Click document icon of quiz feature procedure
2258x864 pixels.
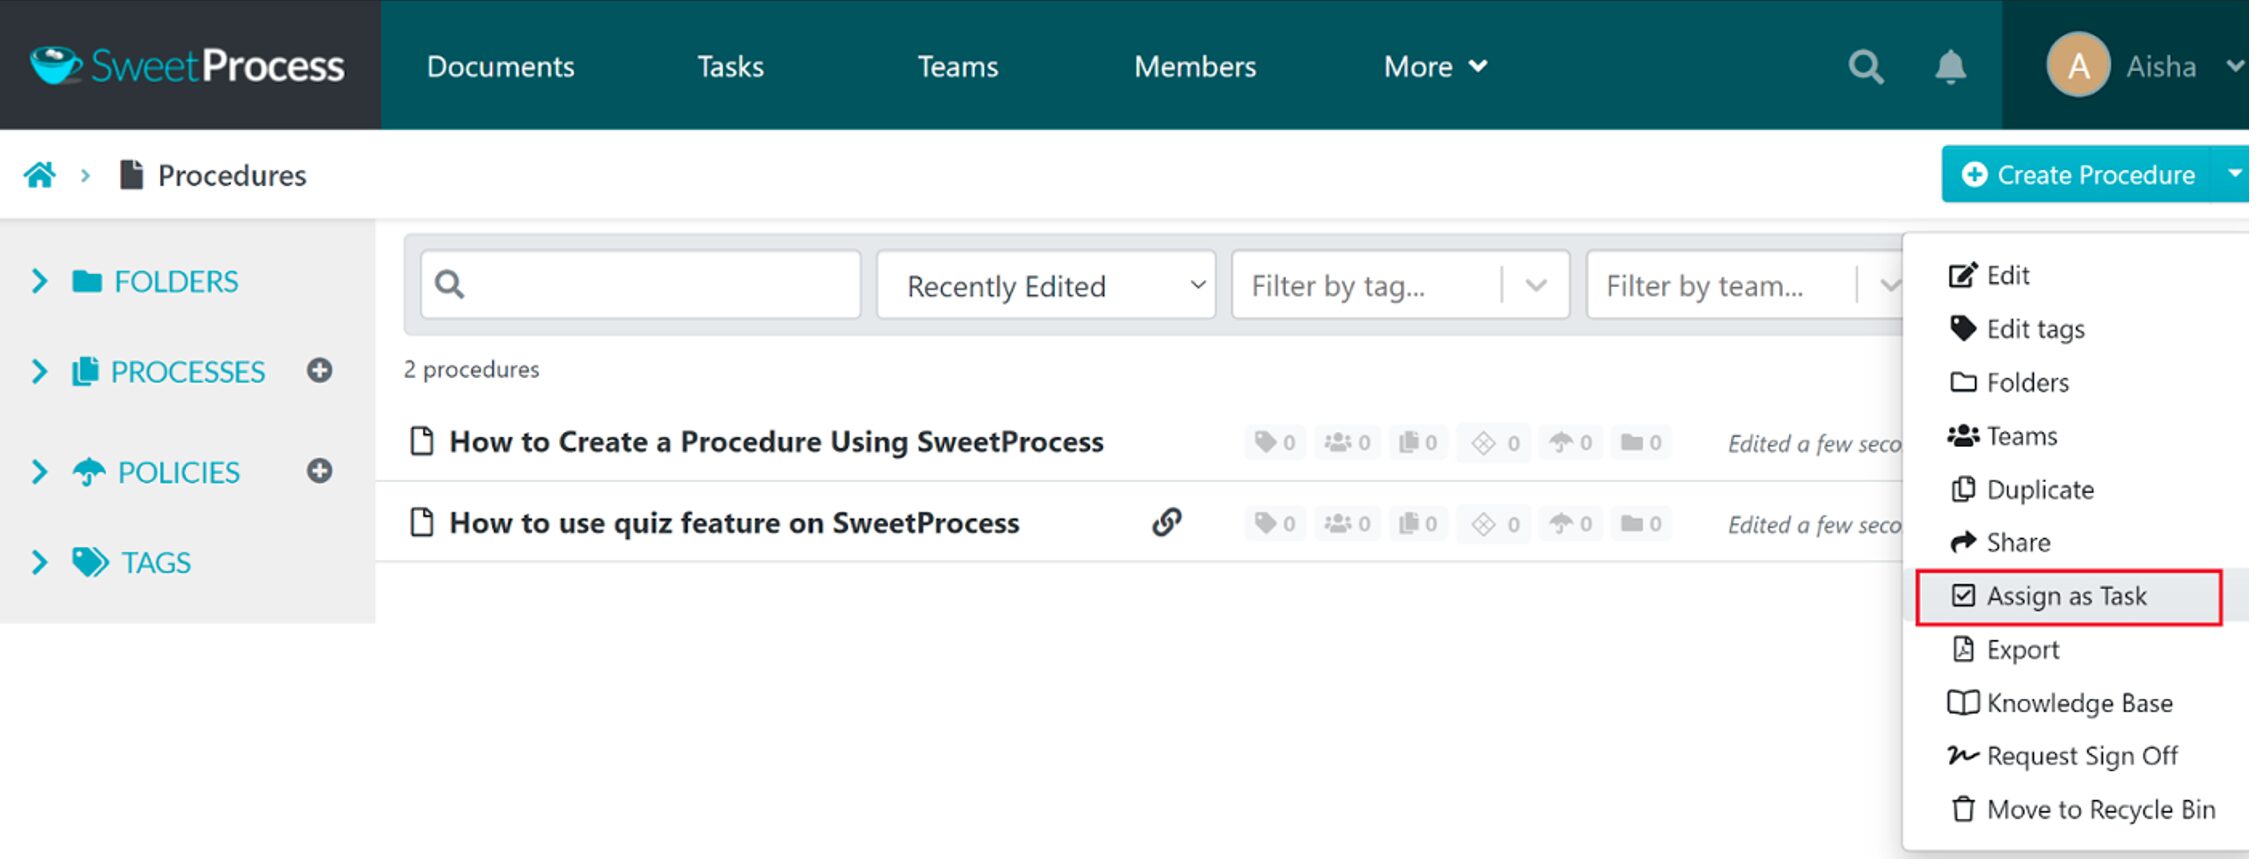424,524
